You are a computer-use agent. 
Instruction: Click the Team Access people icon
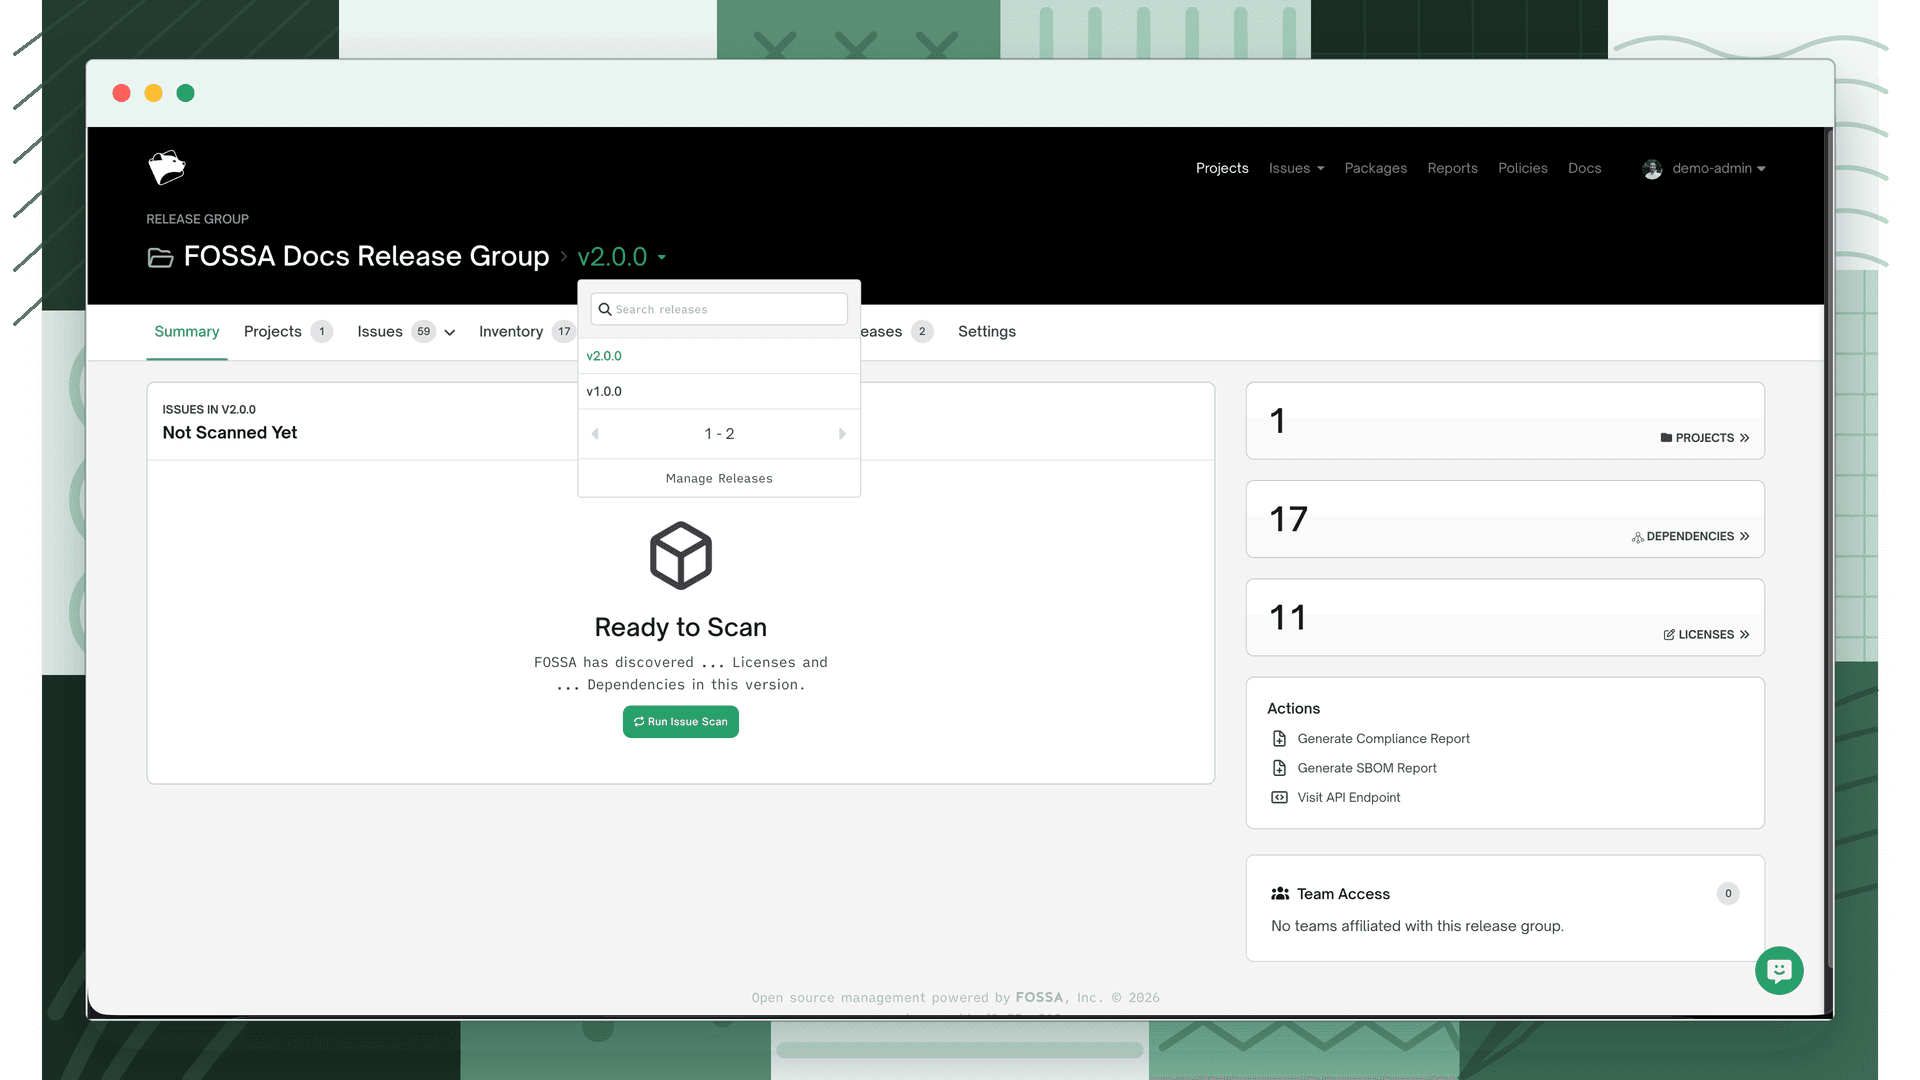point(1280,894)
